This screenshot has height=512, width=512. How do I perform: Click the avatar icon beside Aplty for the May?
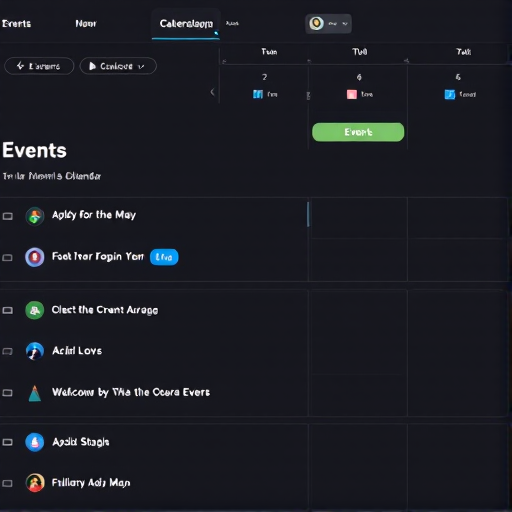[x=35, y=216]
